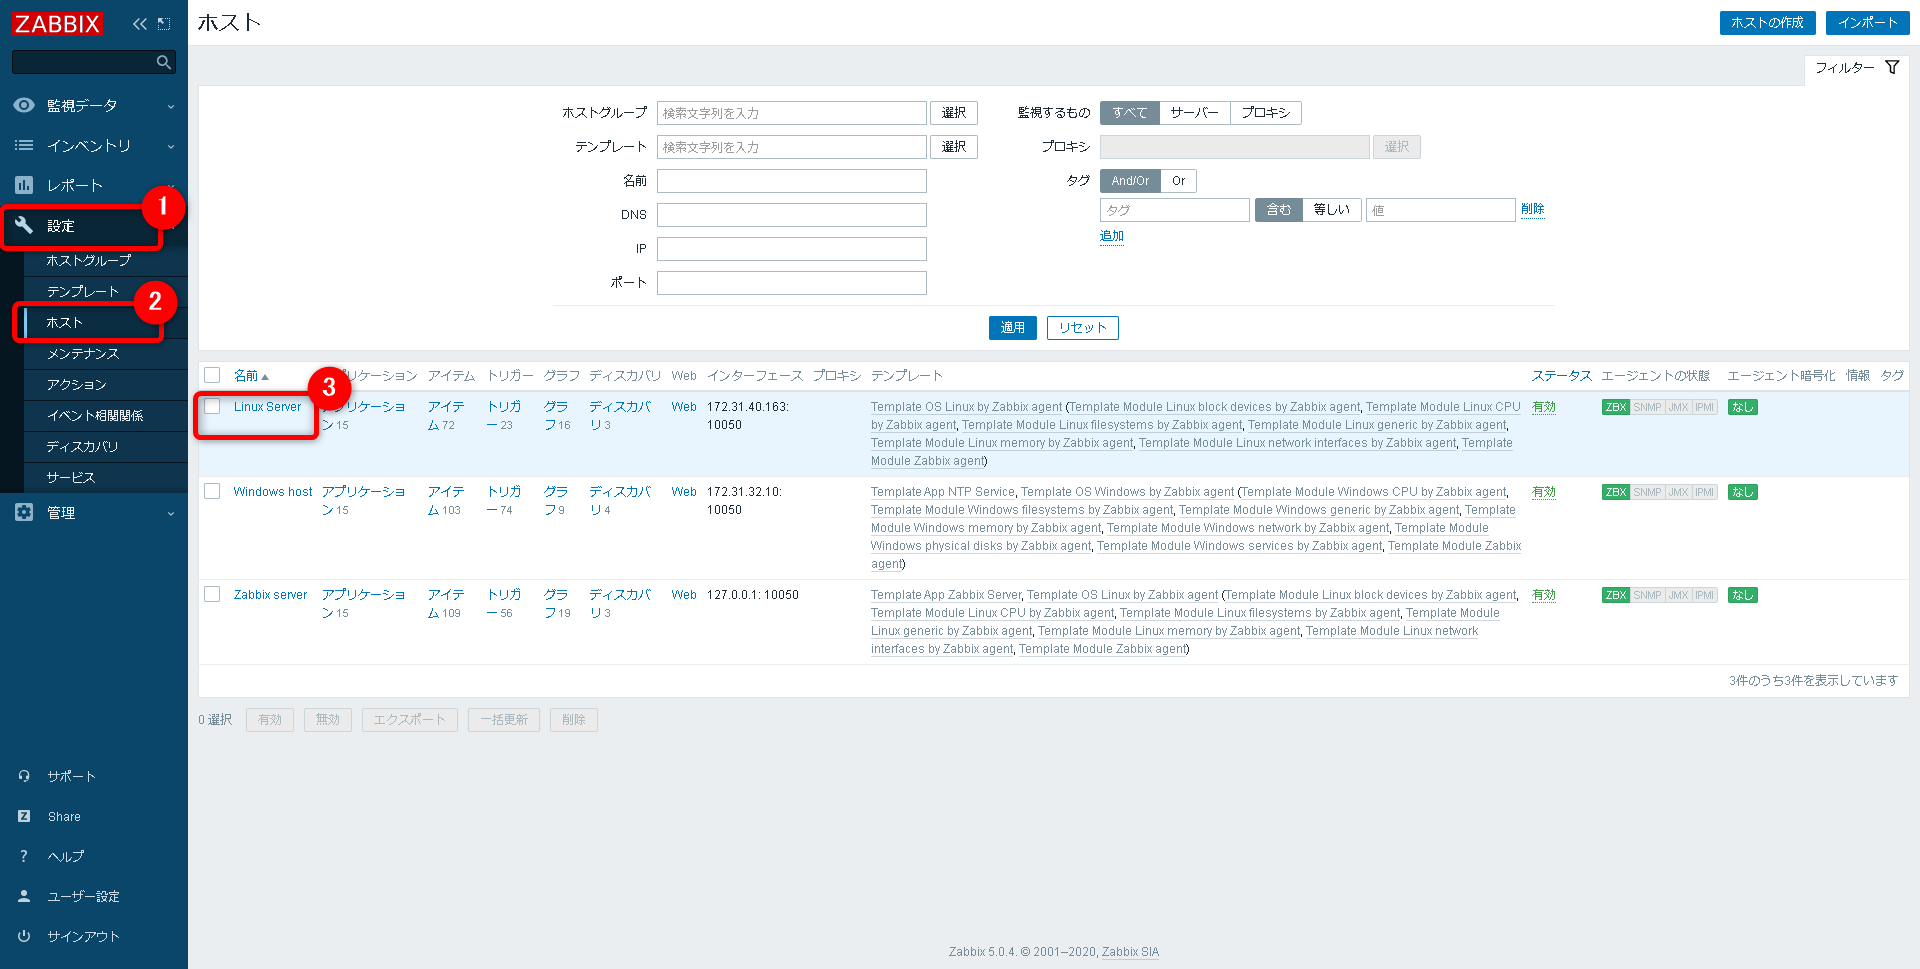
Task: Click encryption 'なし' badge for Windows host
Action: tap(1743, 492)
